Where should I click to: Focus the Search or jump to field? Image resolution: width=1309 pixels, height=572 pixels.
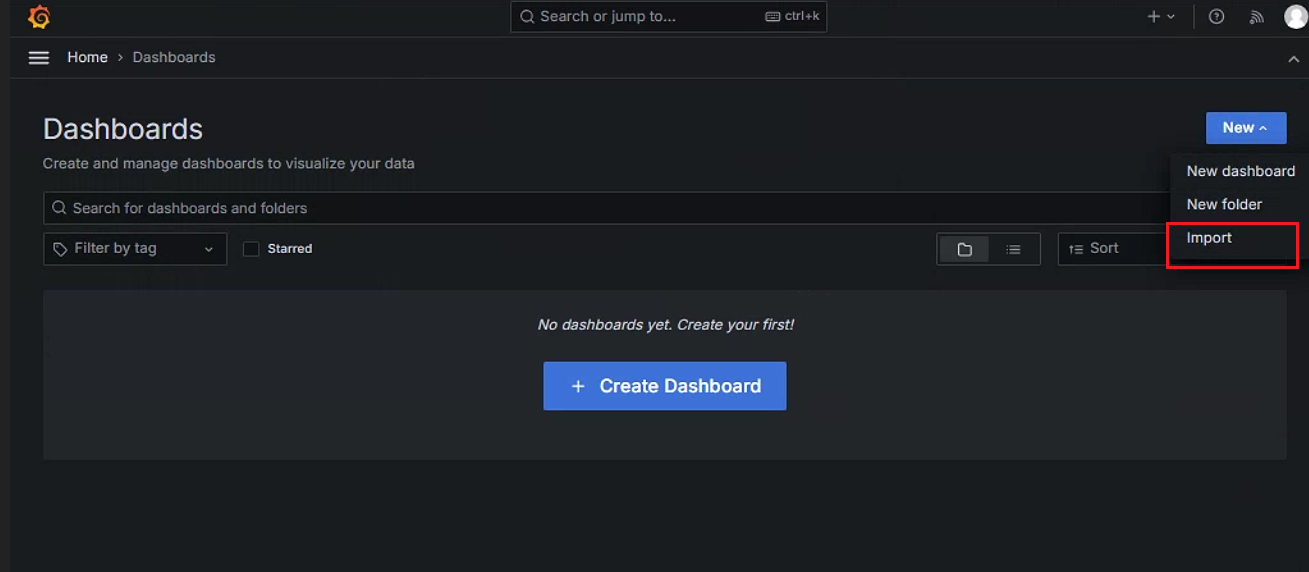[669, 17]
